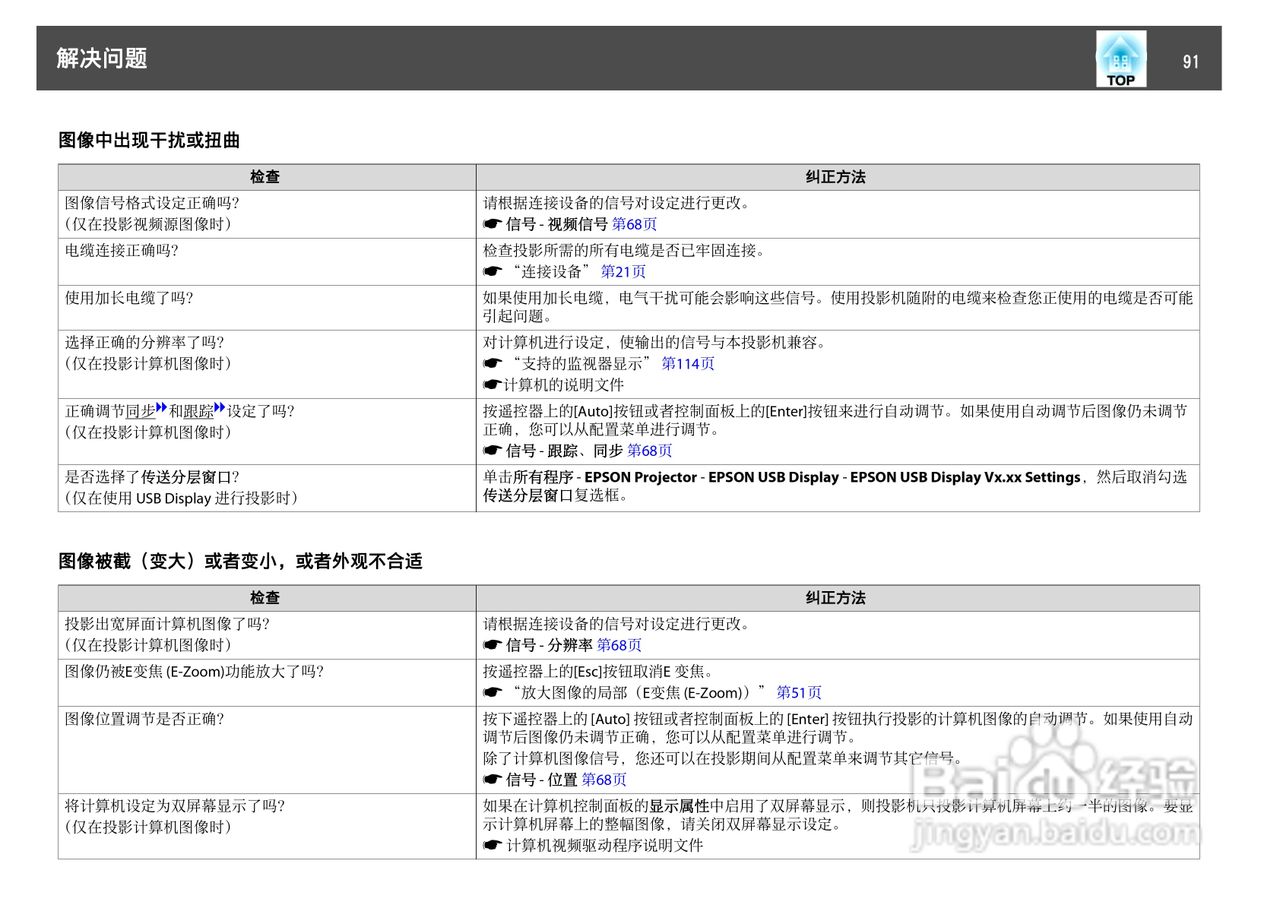Click the pointing-hand icon before 计算机视频驱动程序说明文件

(x=492, y=845)
